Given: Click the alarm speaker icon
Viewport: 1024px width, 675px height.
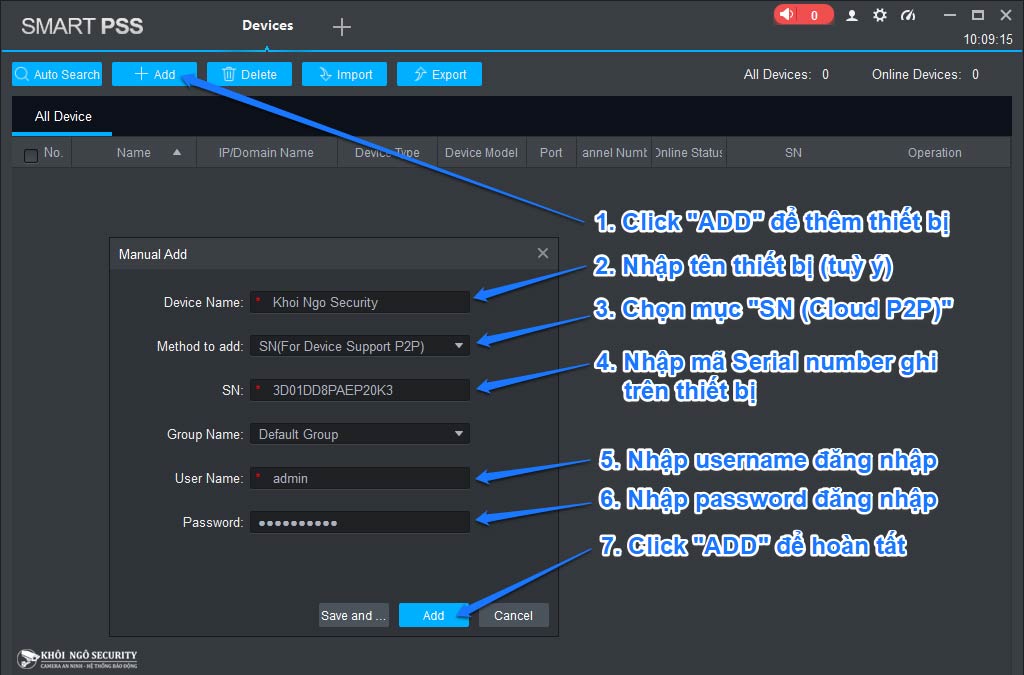Looking at the screenshot, I should coord(788,14).
